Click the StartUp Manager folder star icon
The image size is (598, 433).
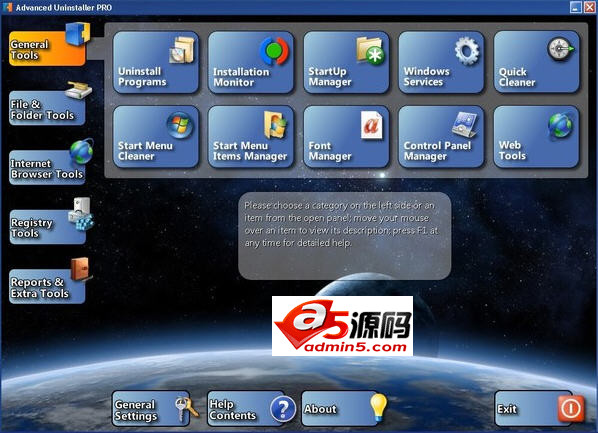tap(370, 51)
